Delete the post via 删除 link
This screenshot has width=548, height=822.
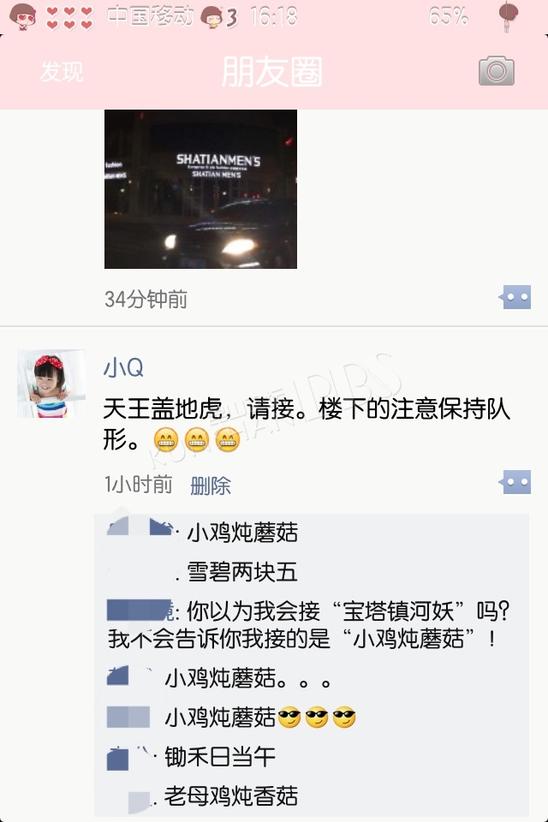tap(210, 485)
